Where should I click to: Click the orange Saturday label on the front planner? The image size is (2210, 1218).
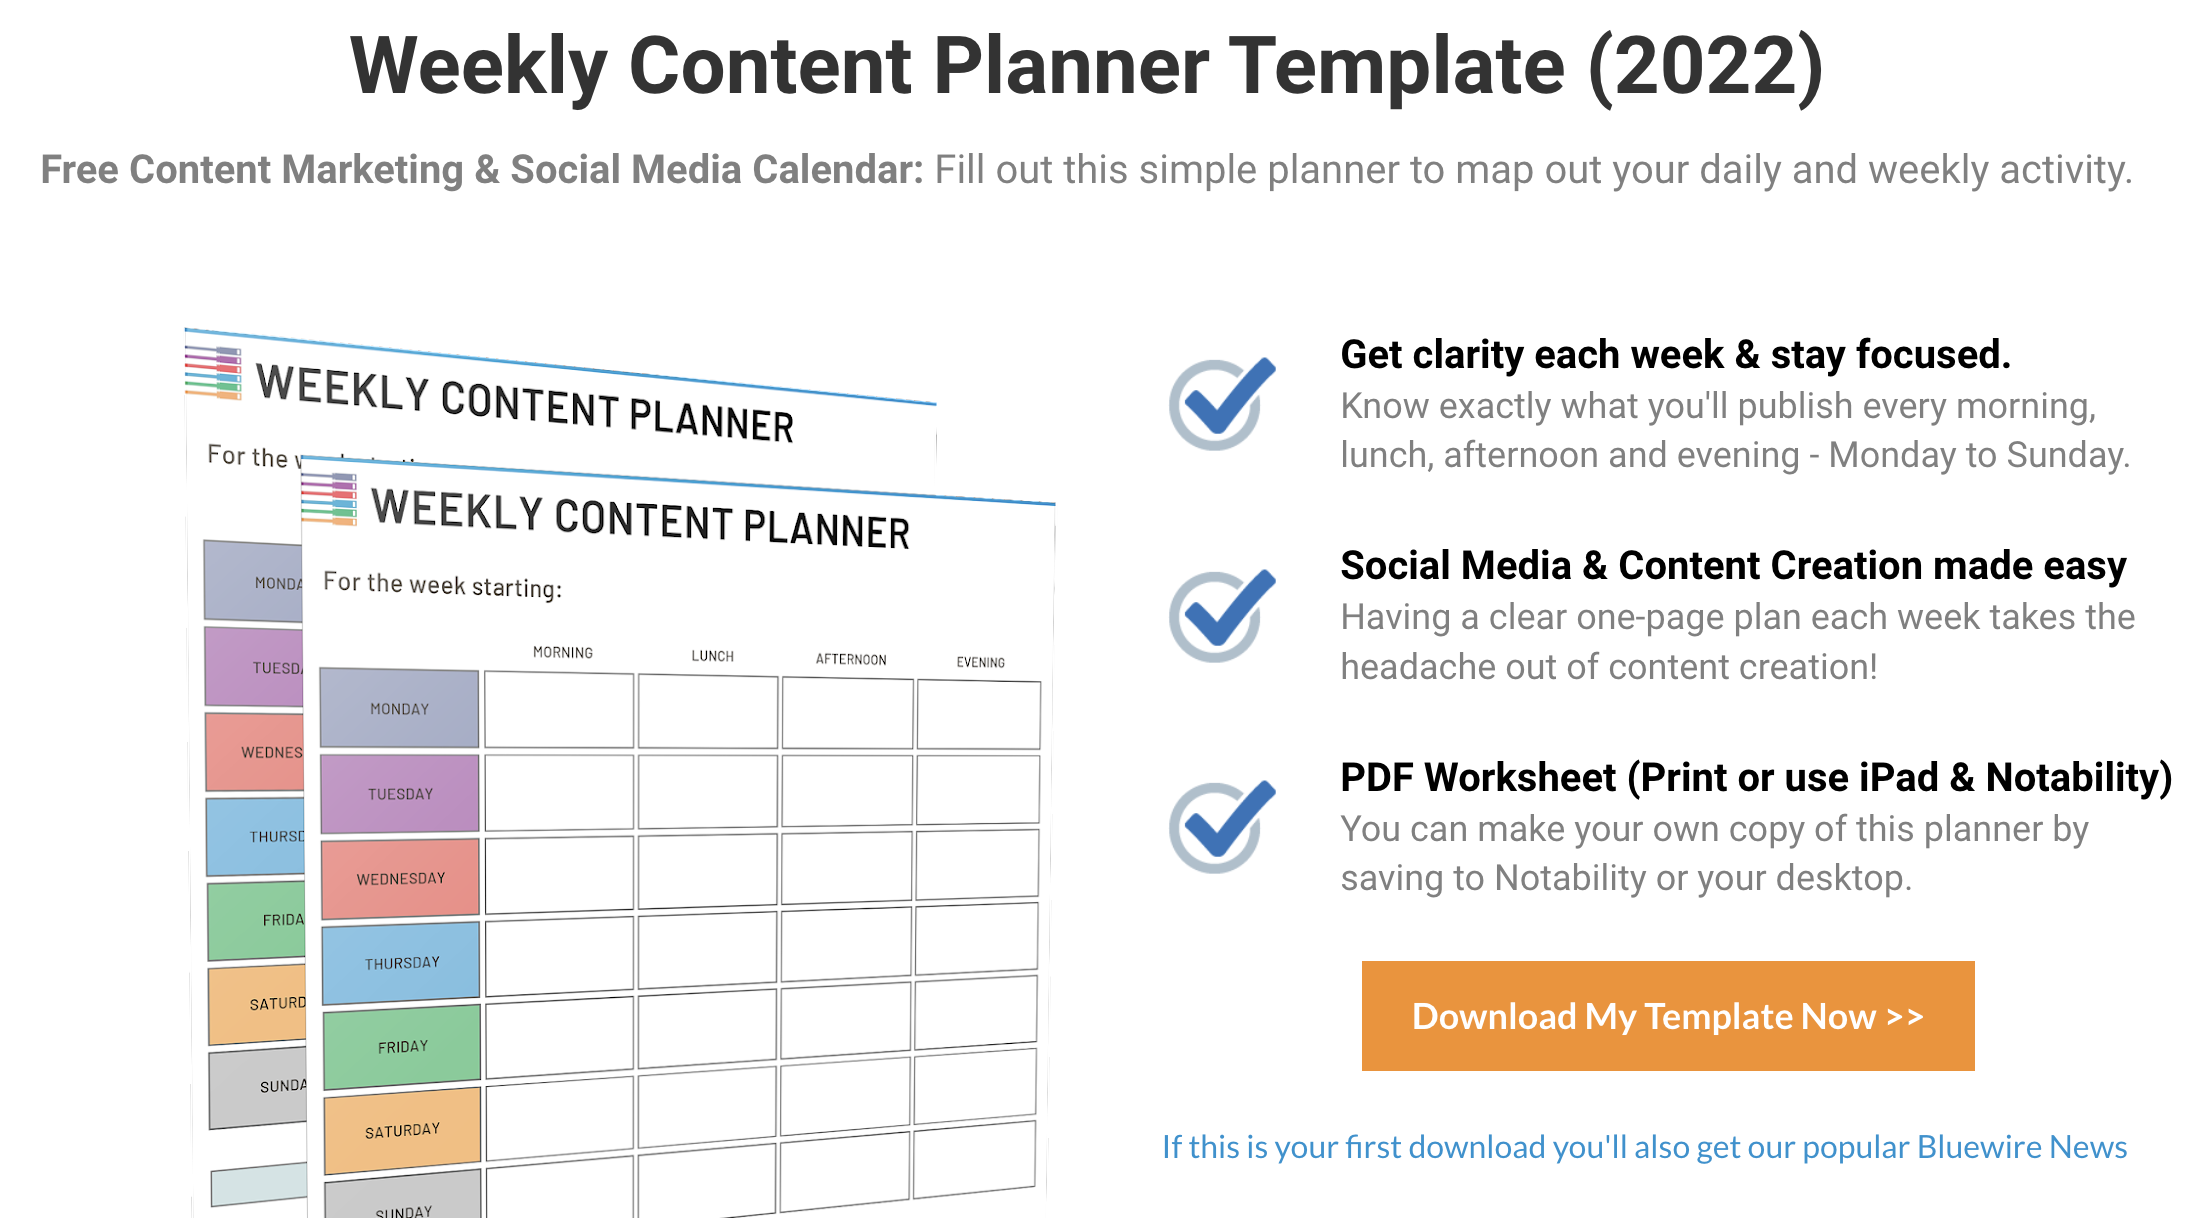click(x=402, y=1131)
